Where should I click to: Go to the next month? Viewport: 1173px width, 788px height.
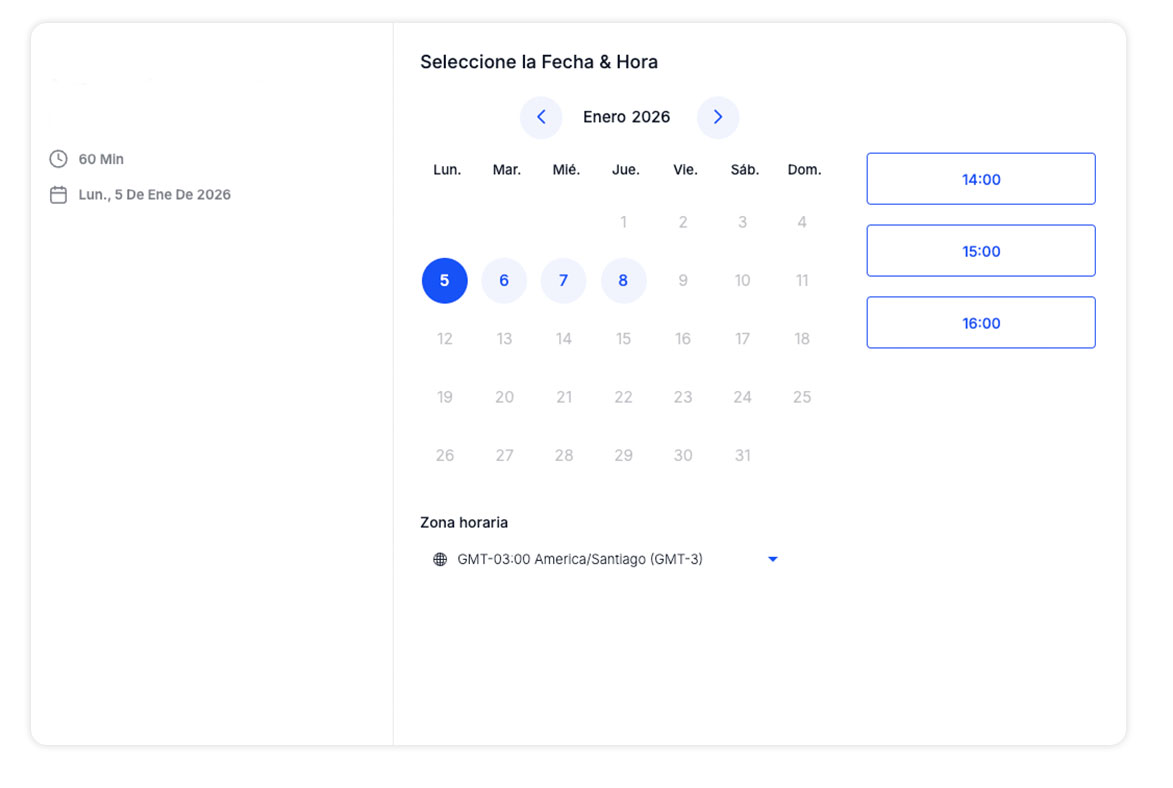tap(718, 117)
